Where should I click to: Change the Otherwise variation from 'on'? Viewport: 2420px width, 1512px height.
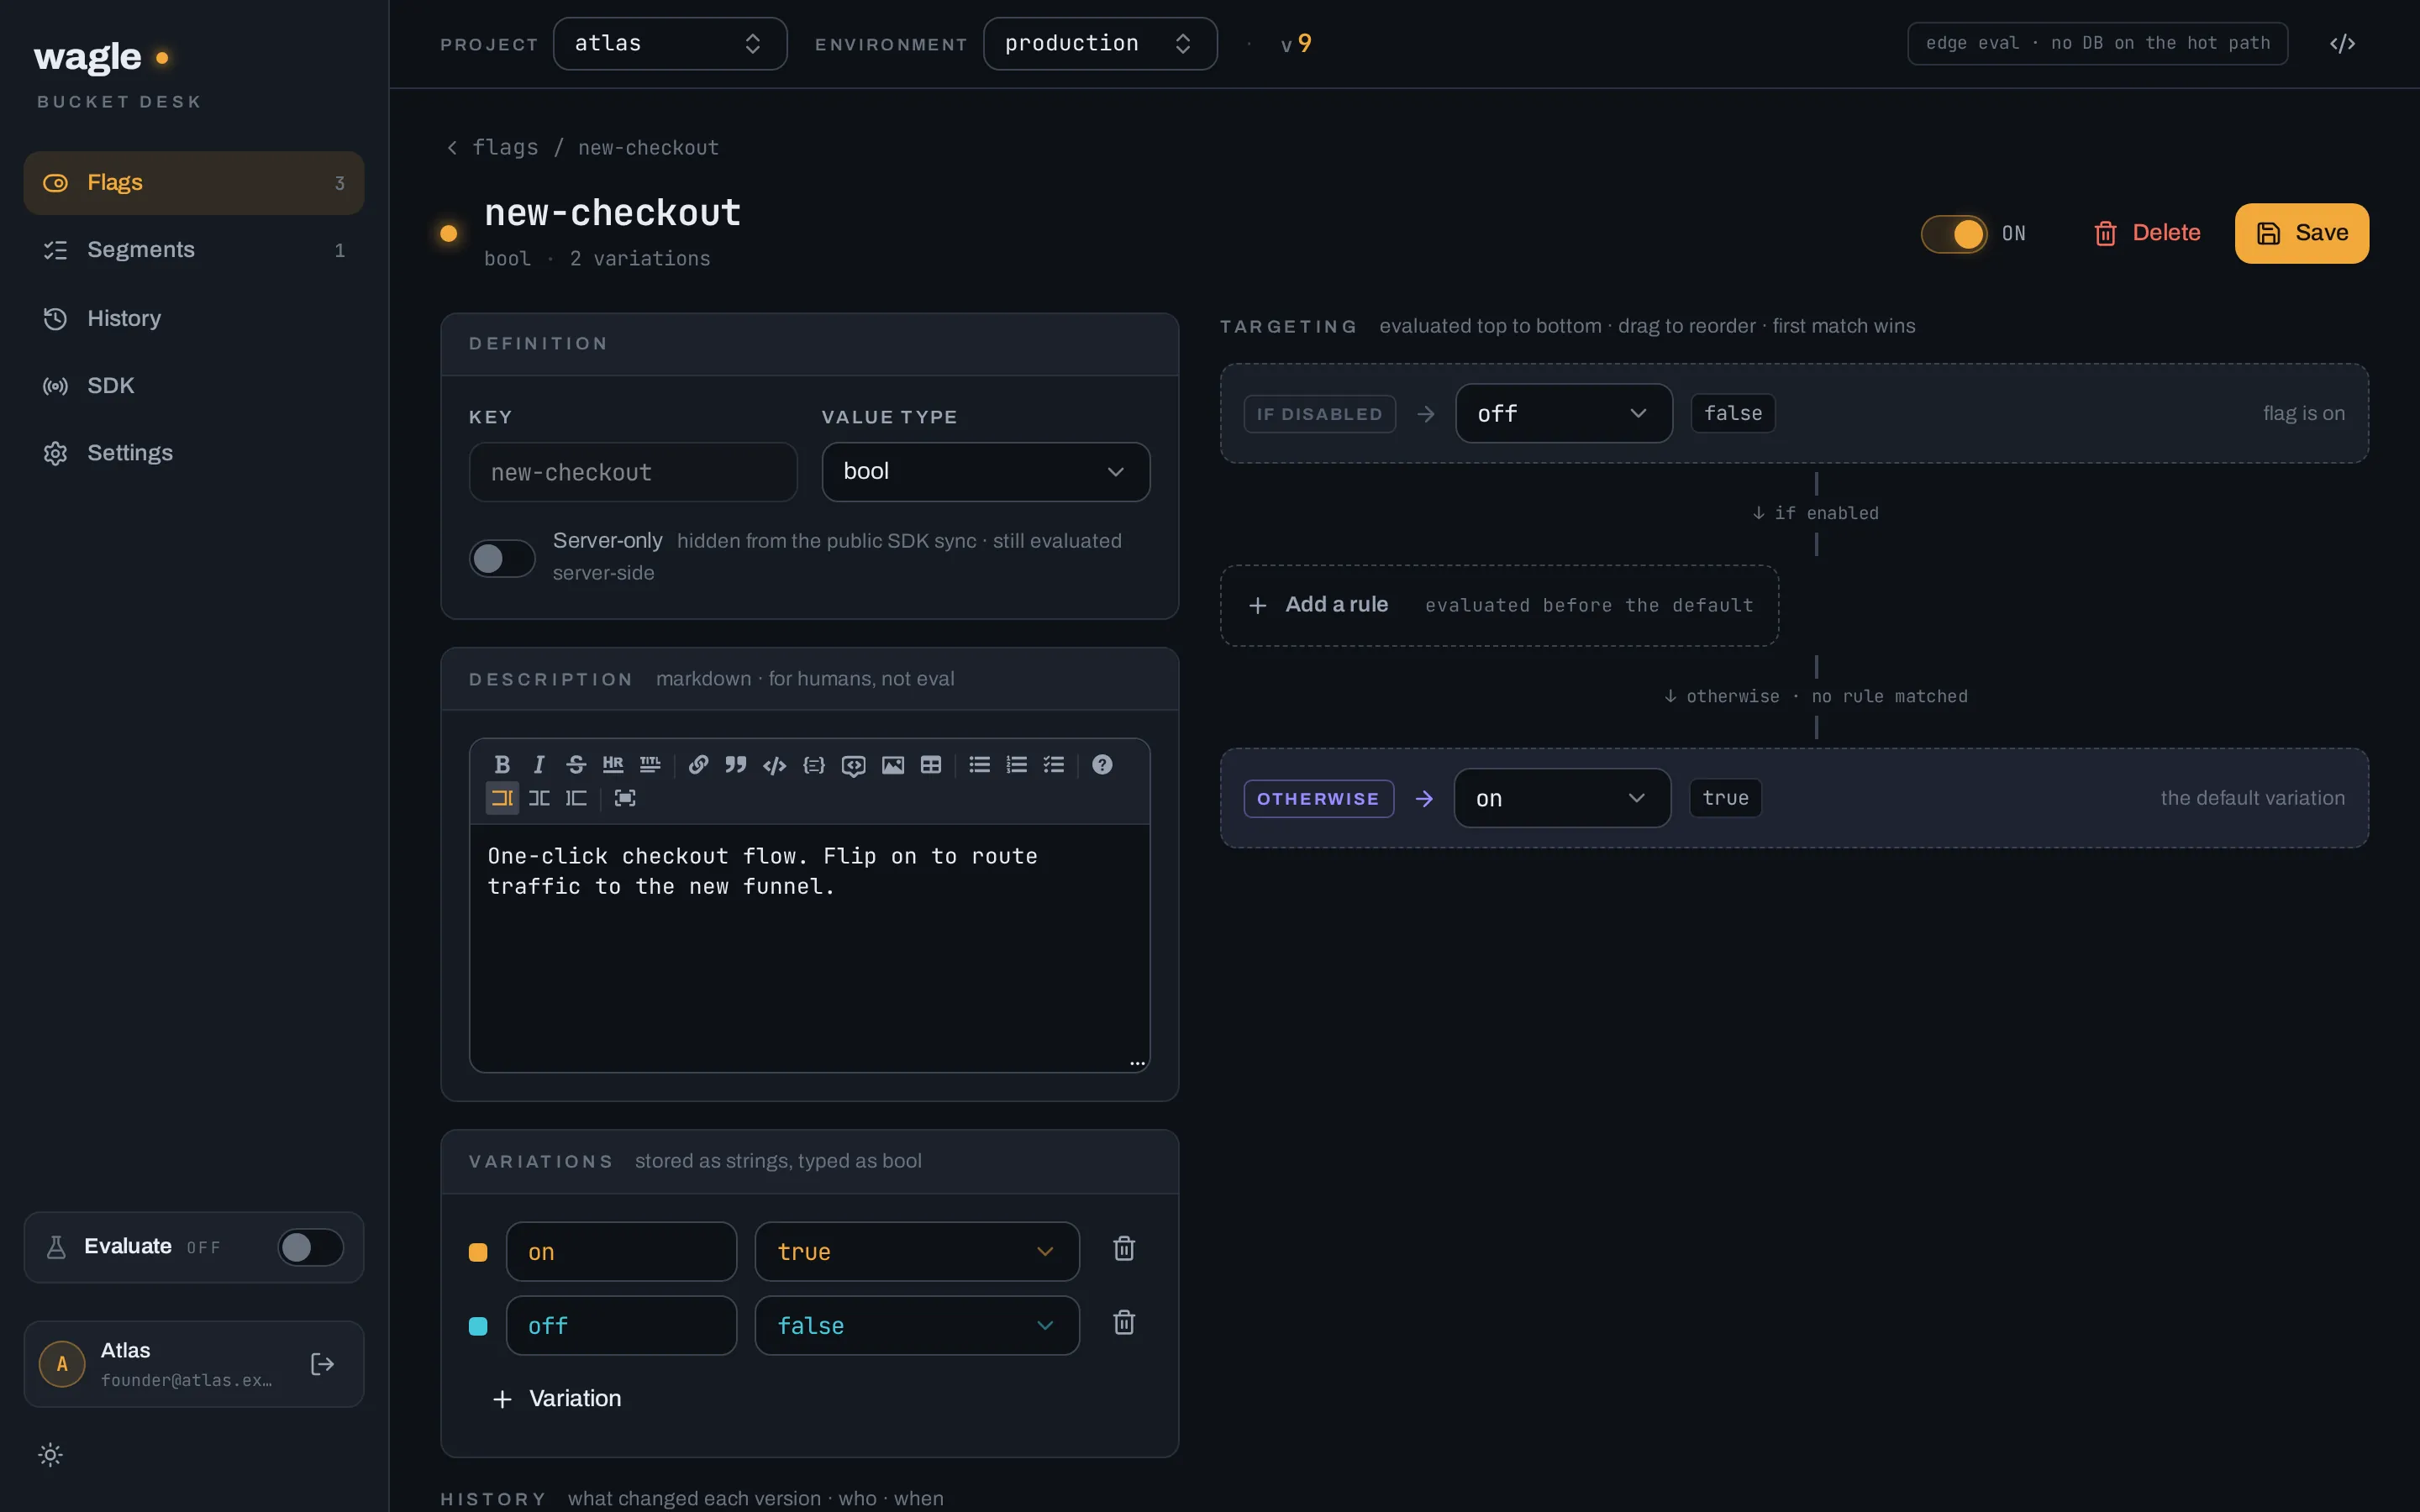tap(1562, 798)
